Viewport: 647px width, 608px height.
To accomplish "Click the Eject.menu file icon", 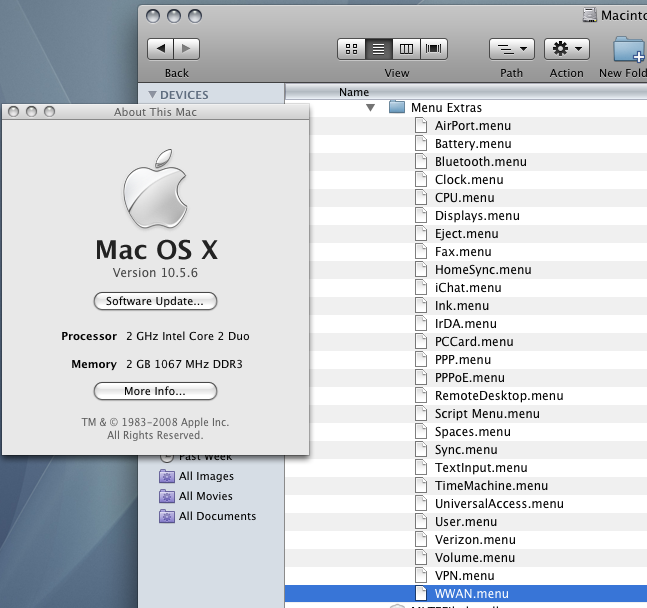I will tap(421, 234).
